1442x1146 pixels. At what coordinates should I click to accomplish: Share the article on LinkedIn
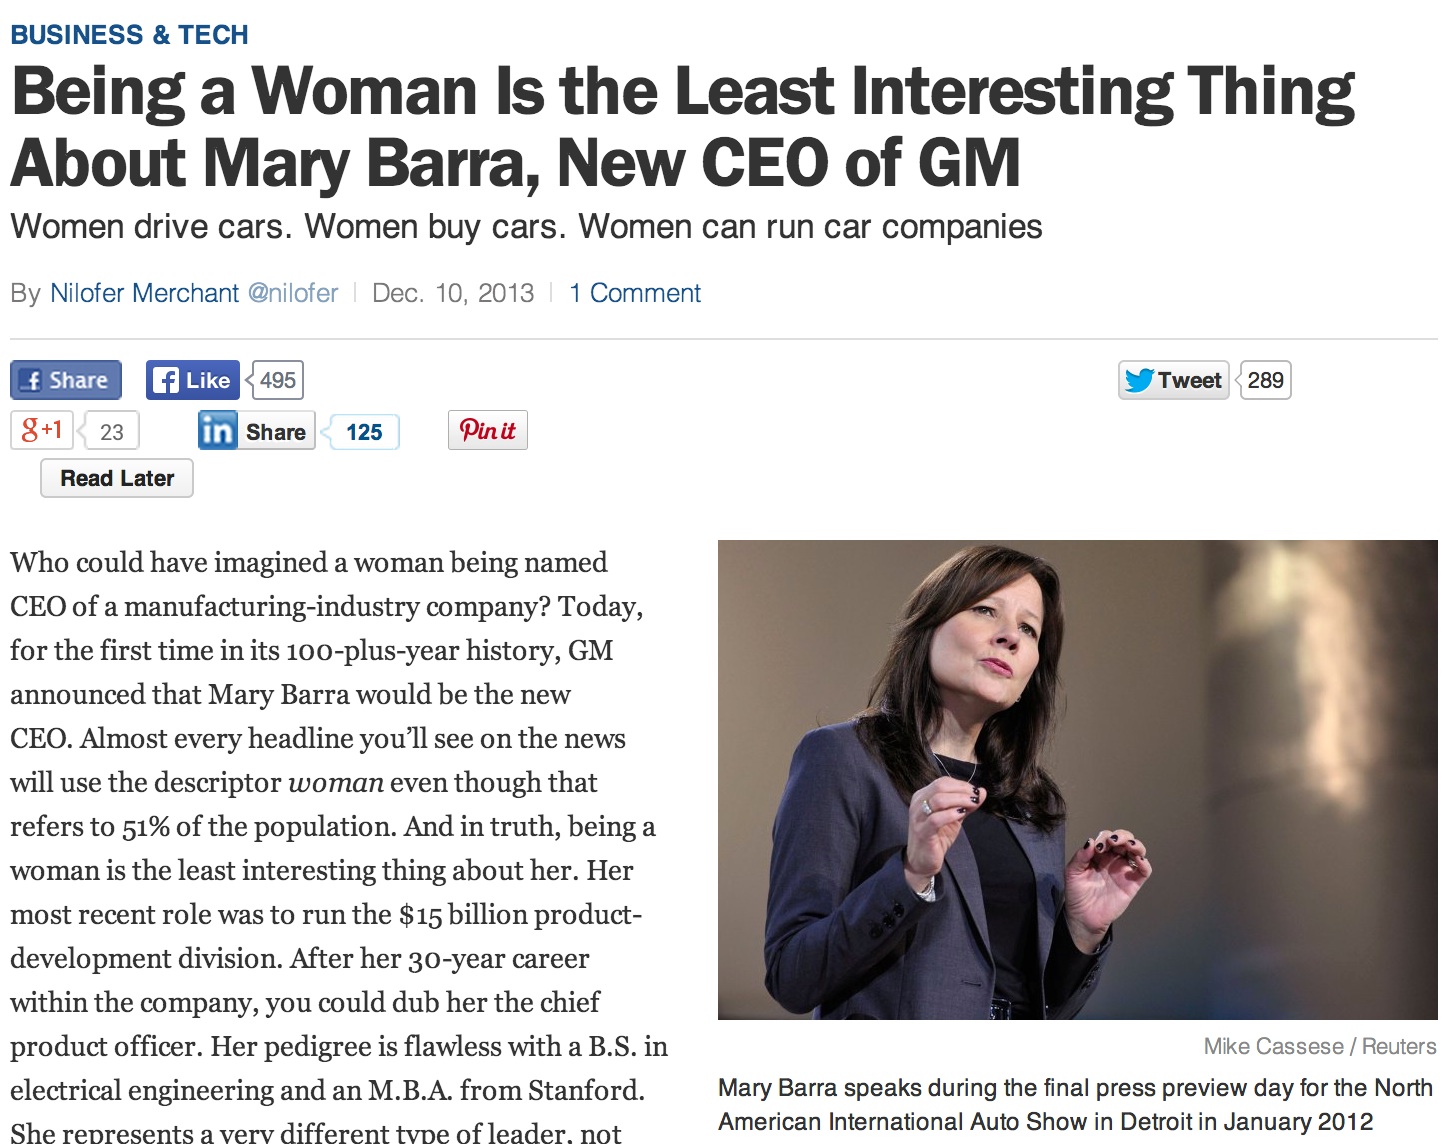tap(256, 431)
